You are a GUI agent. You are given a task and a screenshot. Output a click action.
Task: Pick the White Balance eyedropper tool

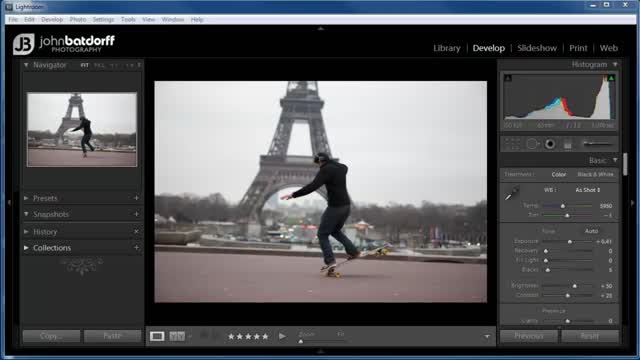511,193
